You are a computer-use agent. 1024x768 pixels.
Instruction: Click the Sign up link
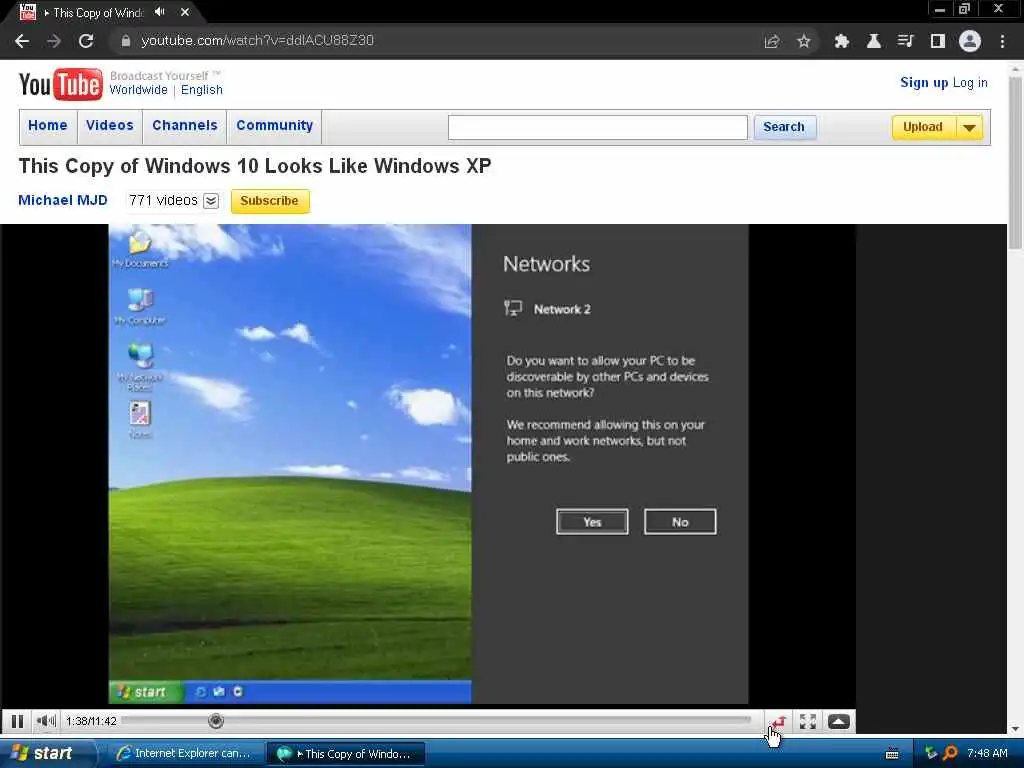[x=923, y=82]
